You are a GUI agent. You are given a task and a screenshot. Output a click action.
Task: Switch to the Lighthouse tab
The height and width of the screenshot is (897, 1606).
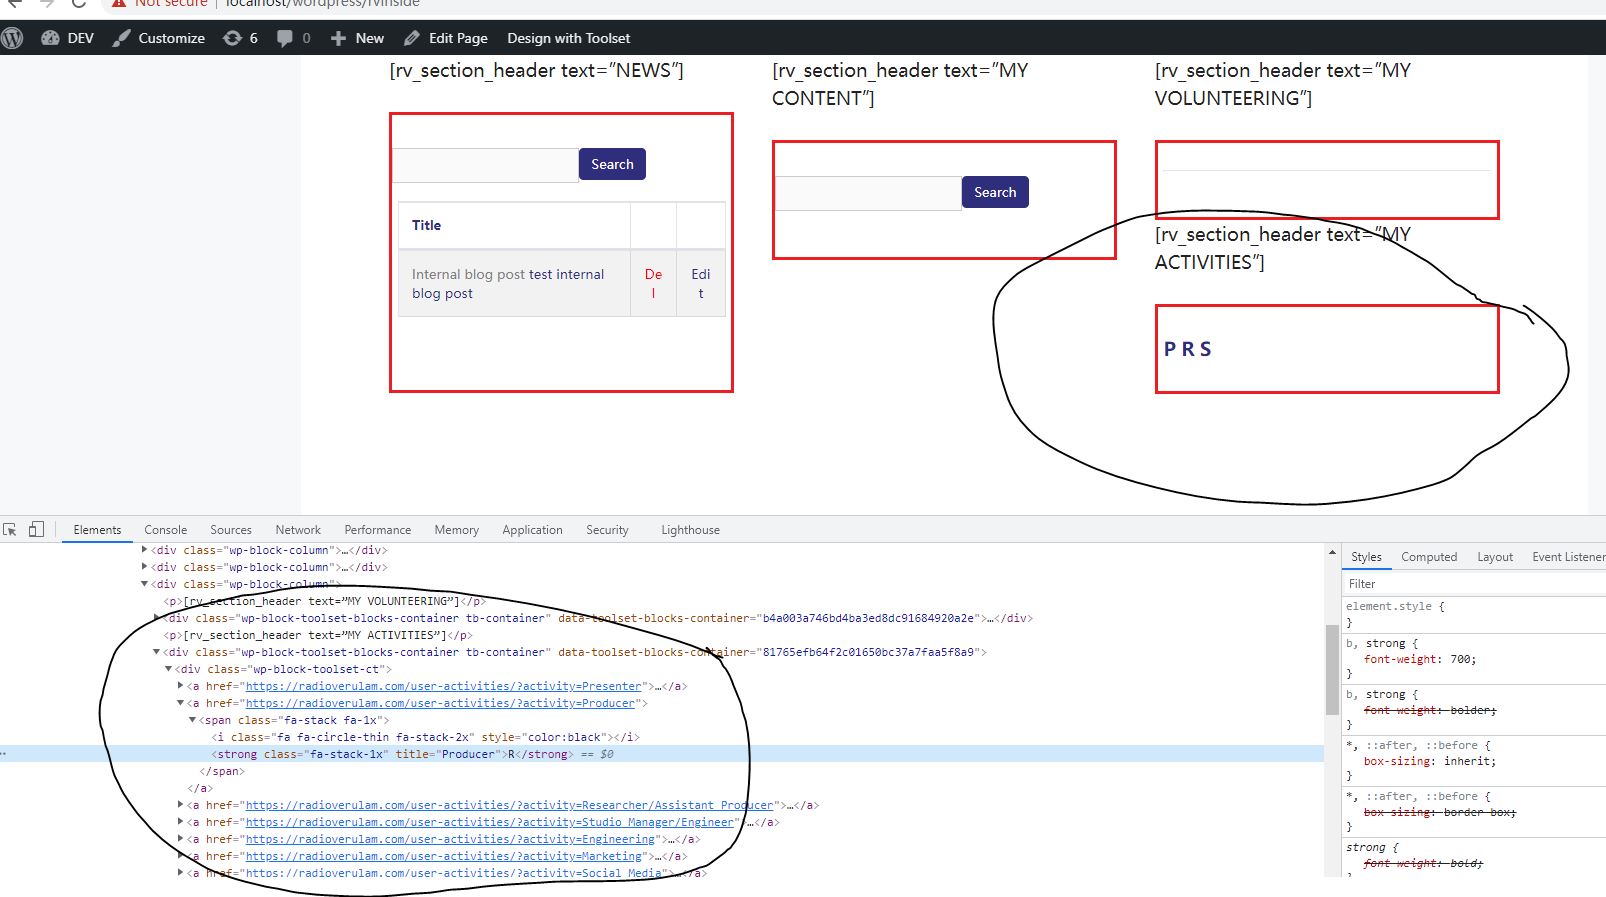coord(690,530)
